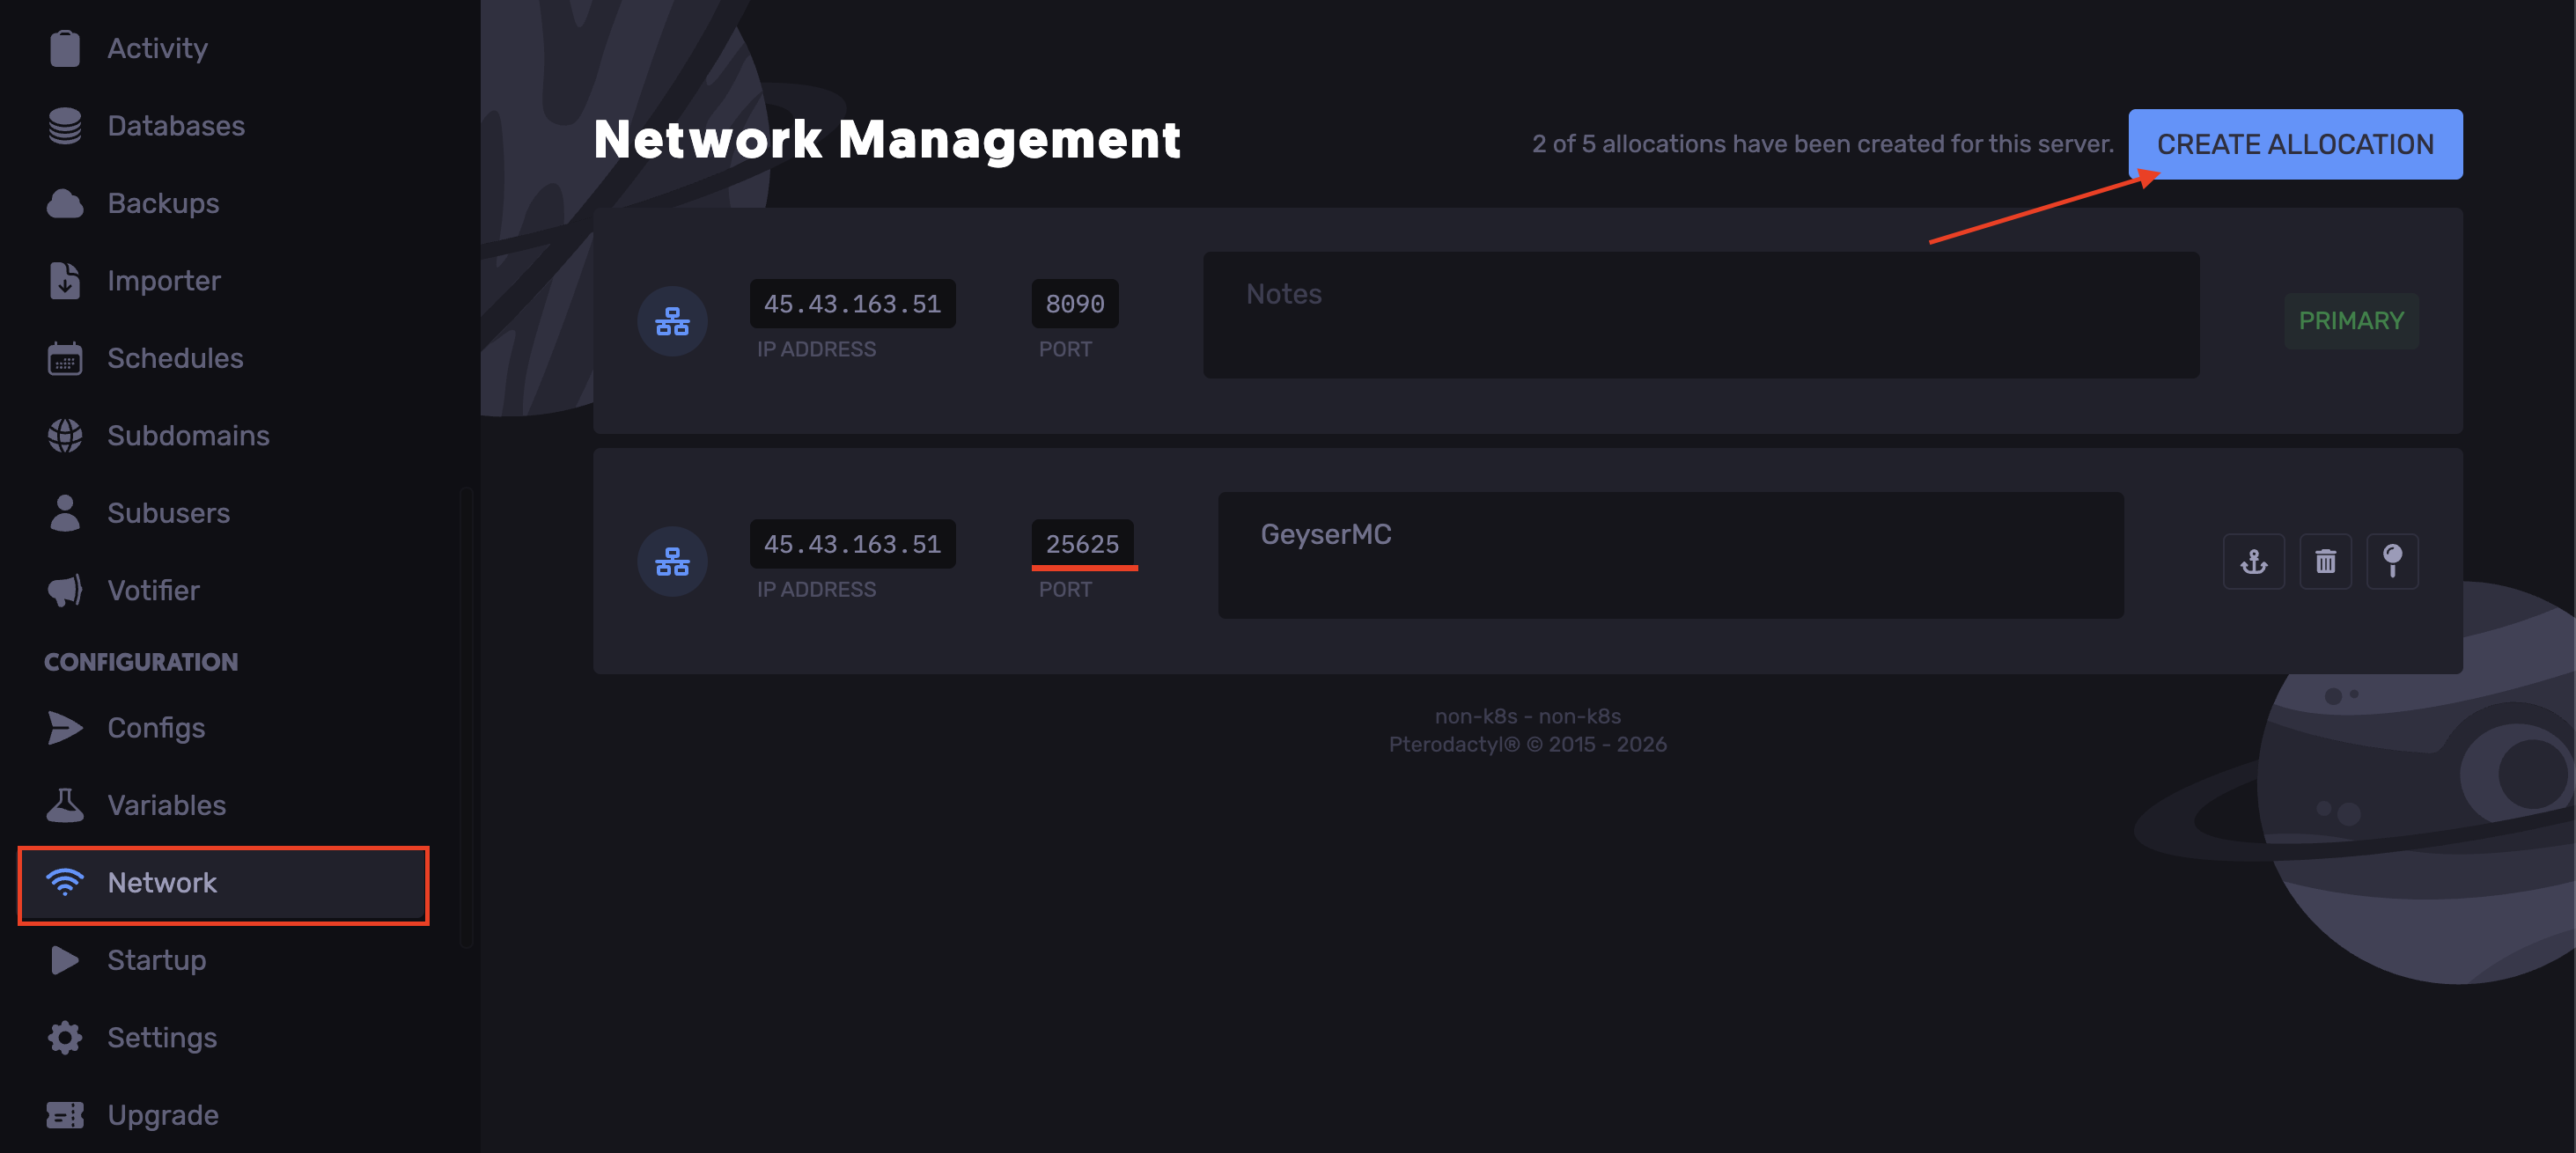Click the network icon beside port 25625
The height and width of the screenshot is (1153, 2576).
(x=672, y=562)
